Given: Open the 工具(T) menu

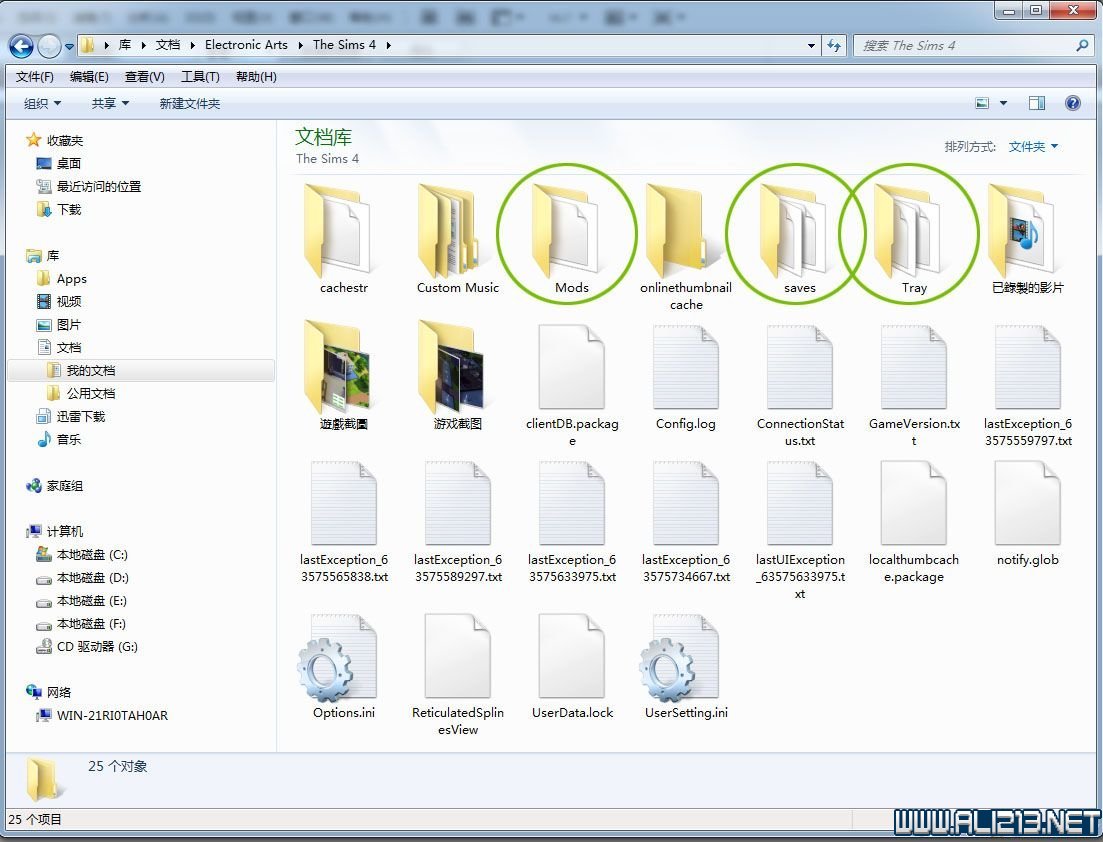Looking at the screenshot, I should tap(200, 77).
